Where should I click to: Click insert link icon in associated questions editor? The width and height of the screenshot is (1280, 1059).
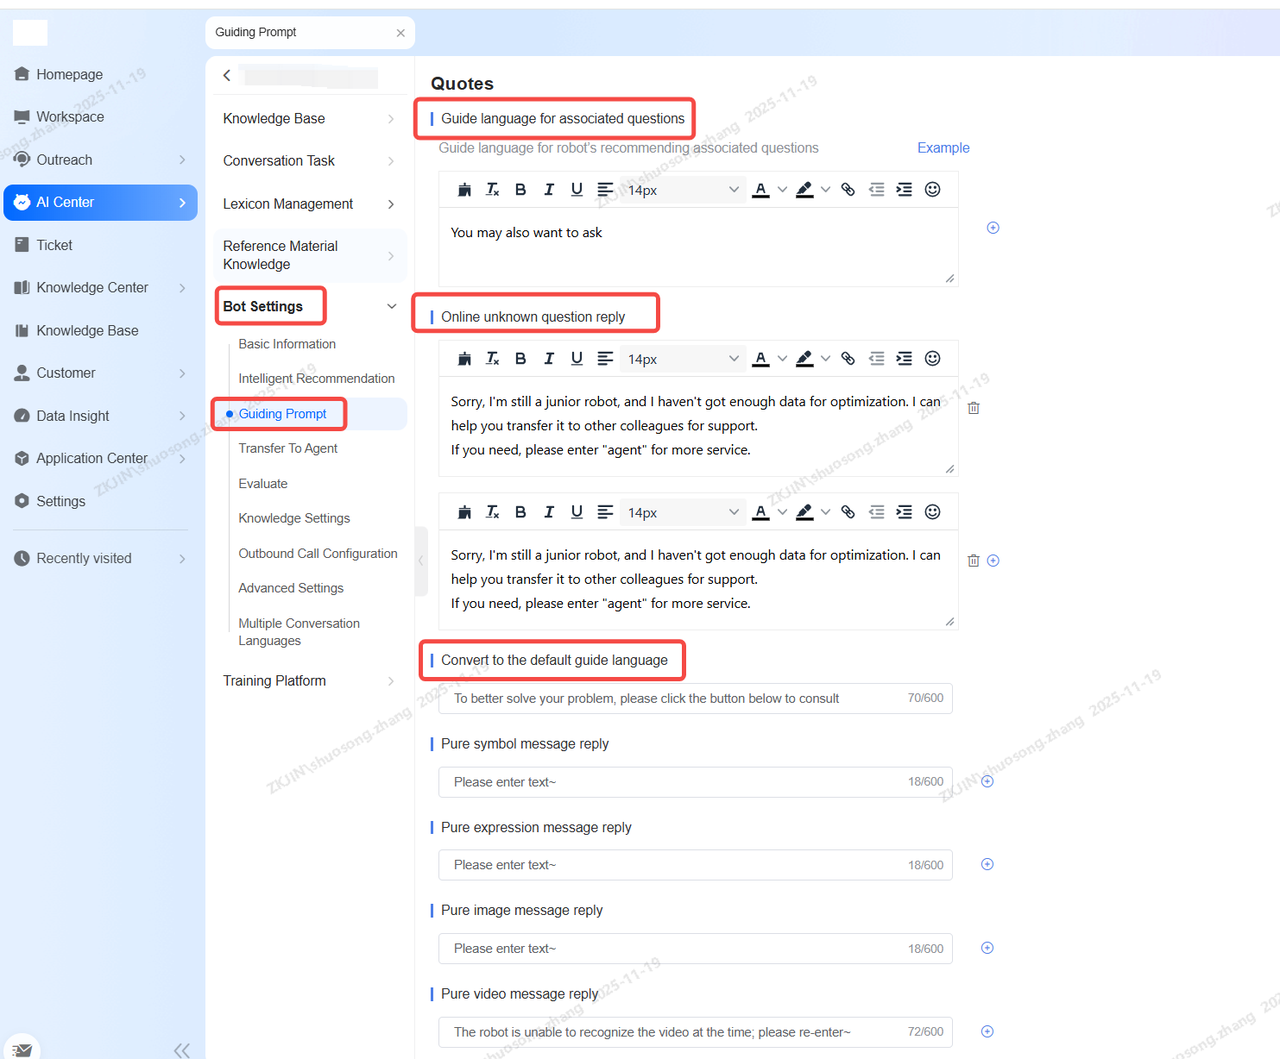[848, 190]
